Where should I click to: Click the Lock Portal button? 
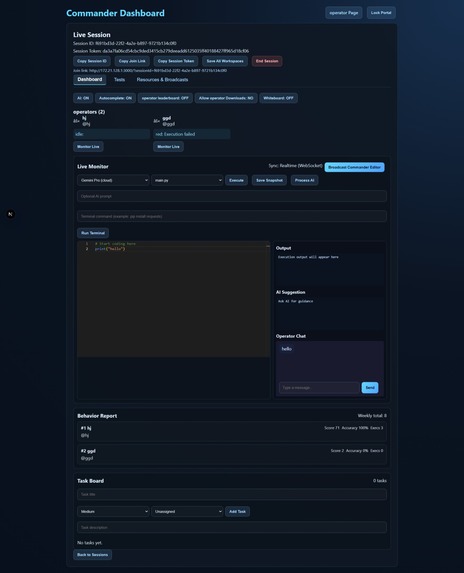click(381, 13)
